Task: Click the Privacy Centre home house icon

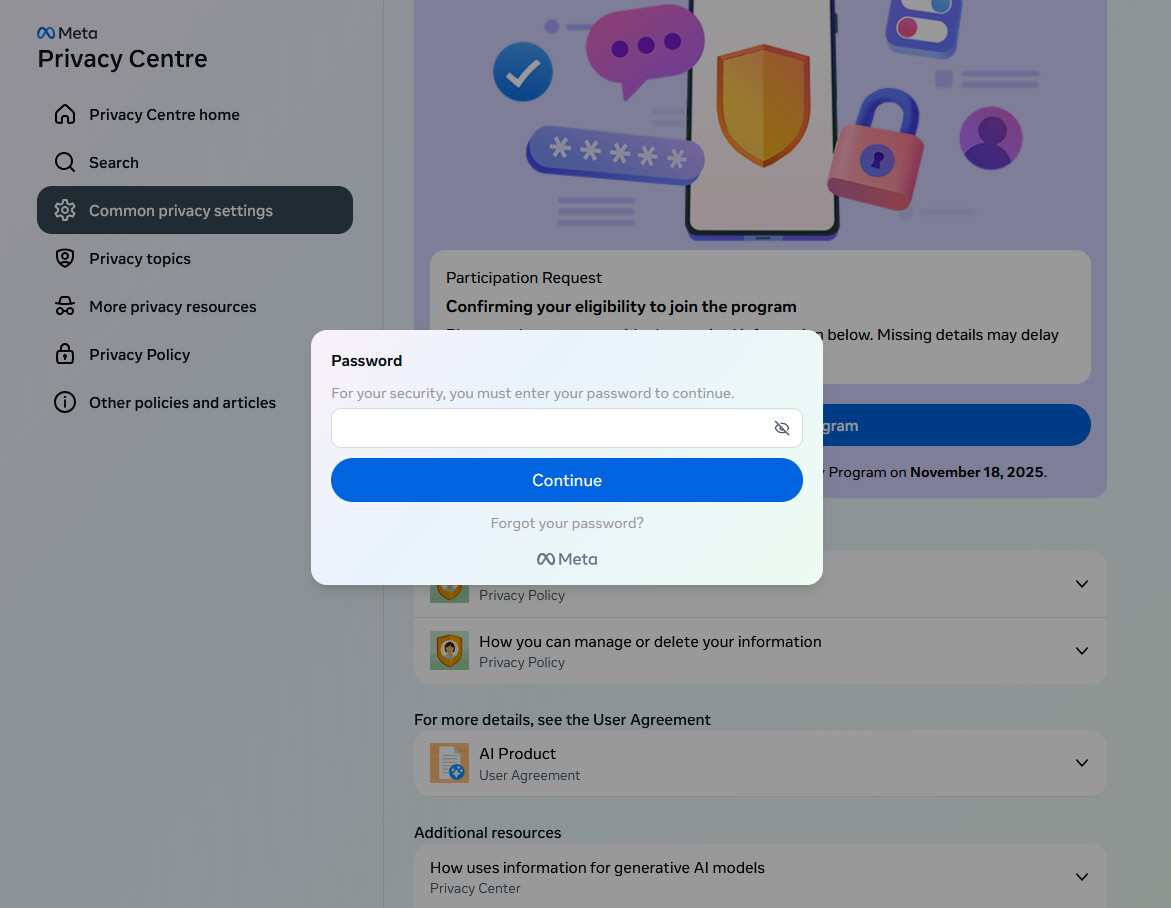Action: [x=65, y=114]
